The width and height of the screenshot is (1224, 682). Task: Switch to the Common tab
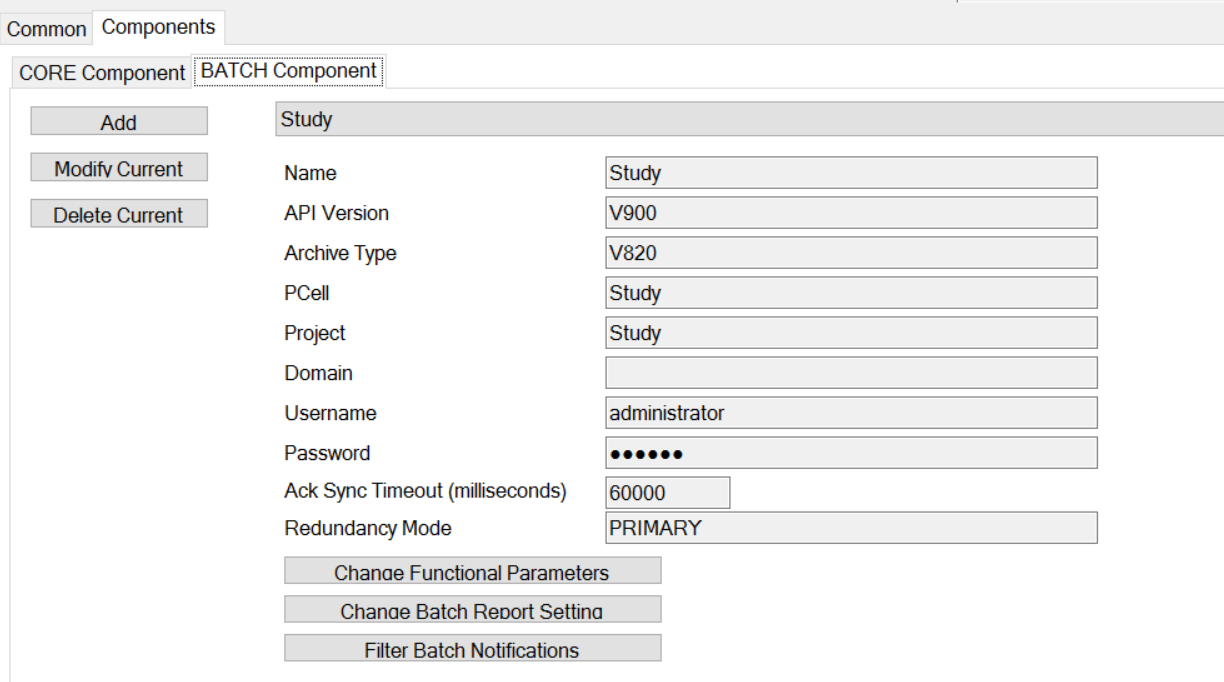pos(46,29)
